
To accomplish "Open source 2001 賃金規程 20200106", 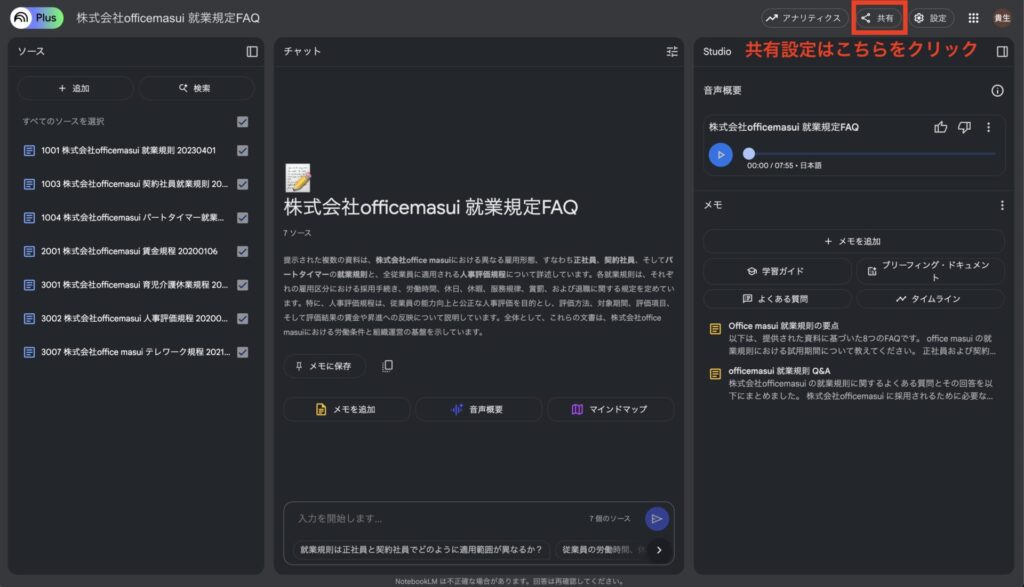I will (129, 251).
